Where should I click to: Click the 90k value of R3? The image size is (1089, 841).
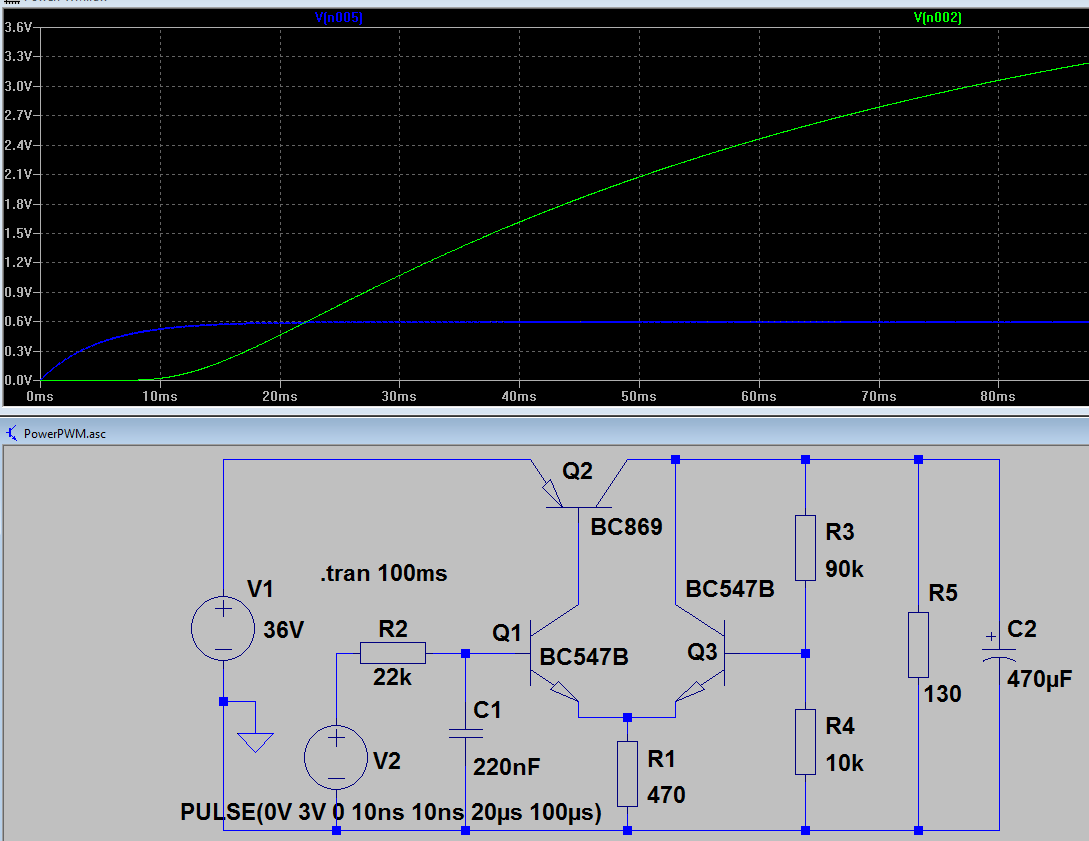(845, 569)
